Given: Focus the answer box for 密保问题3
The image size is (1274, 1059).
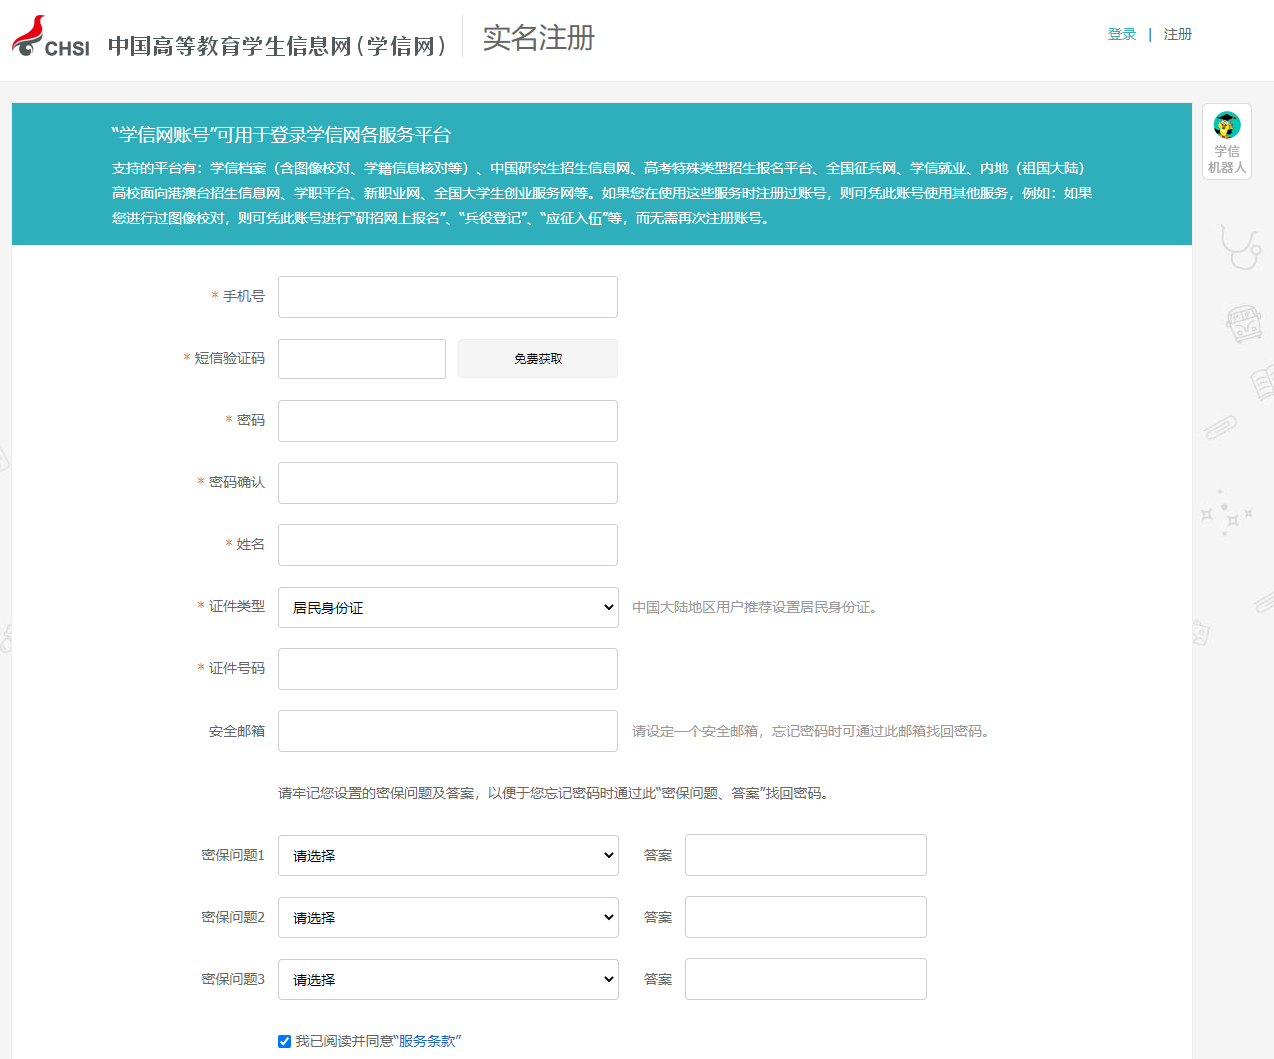Looking at the screenshot, I should (804, 979).
